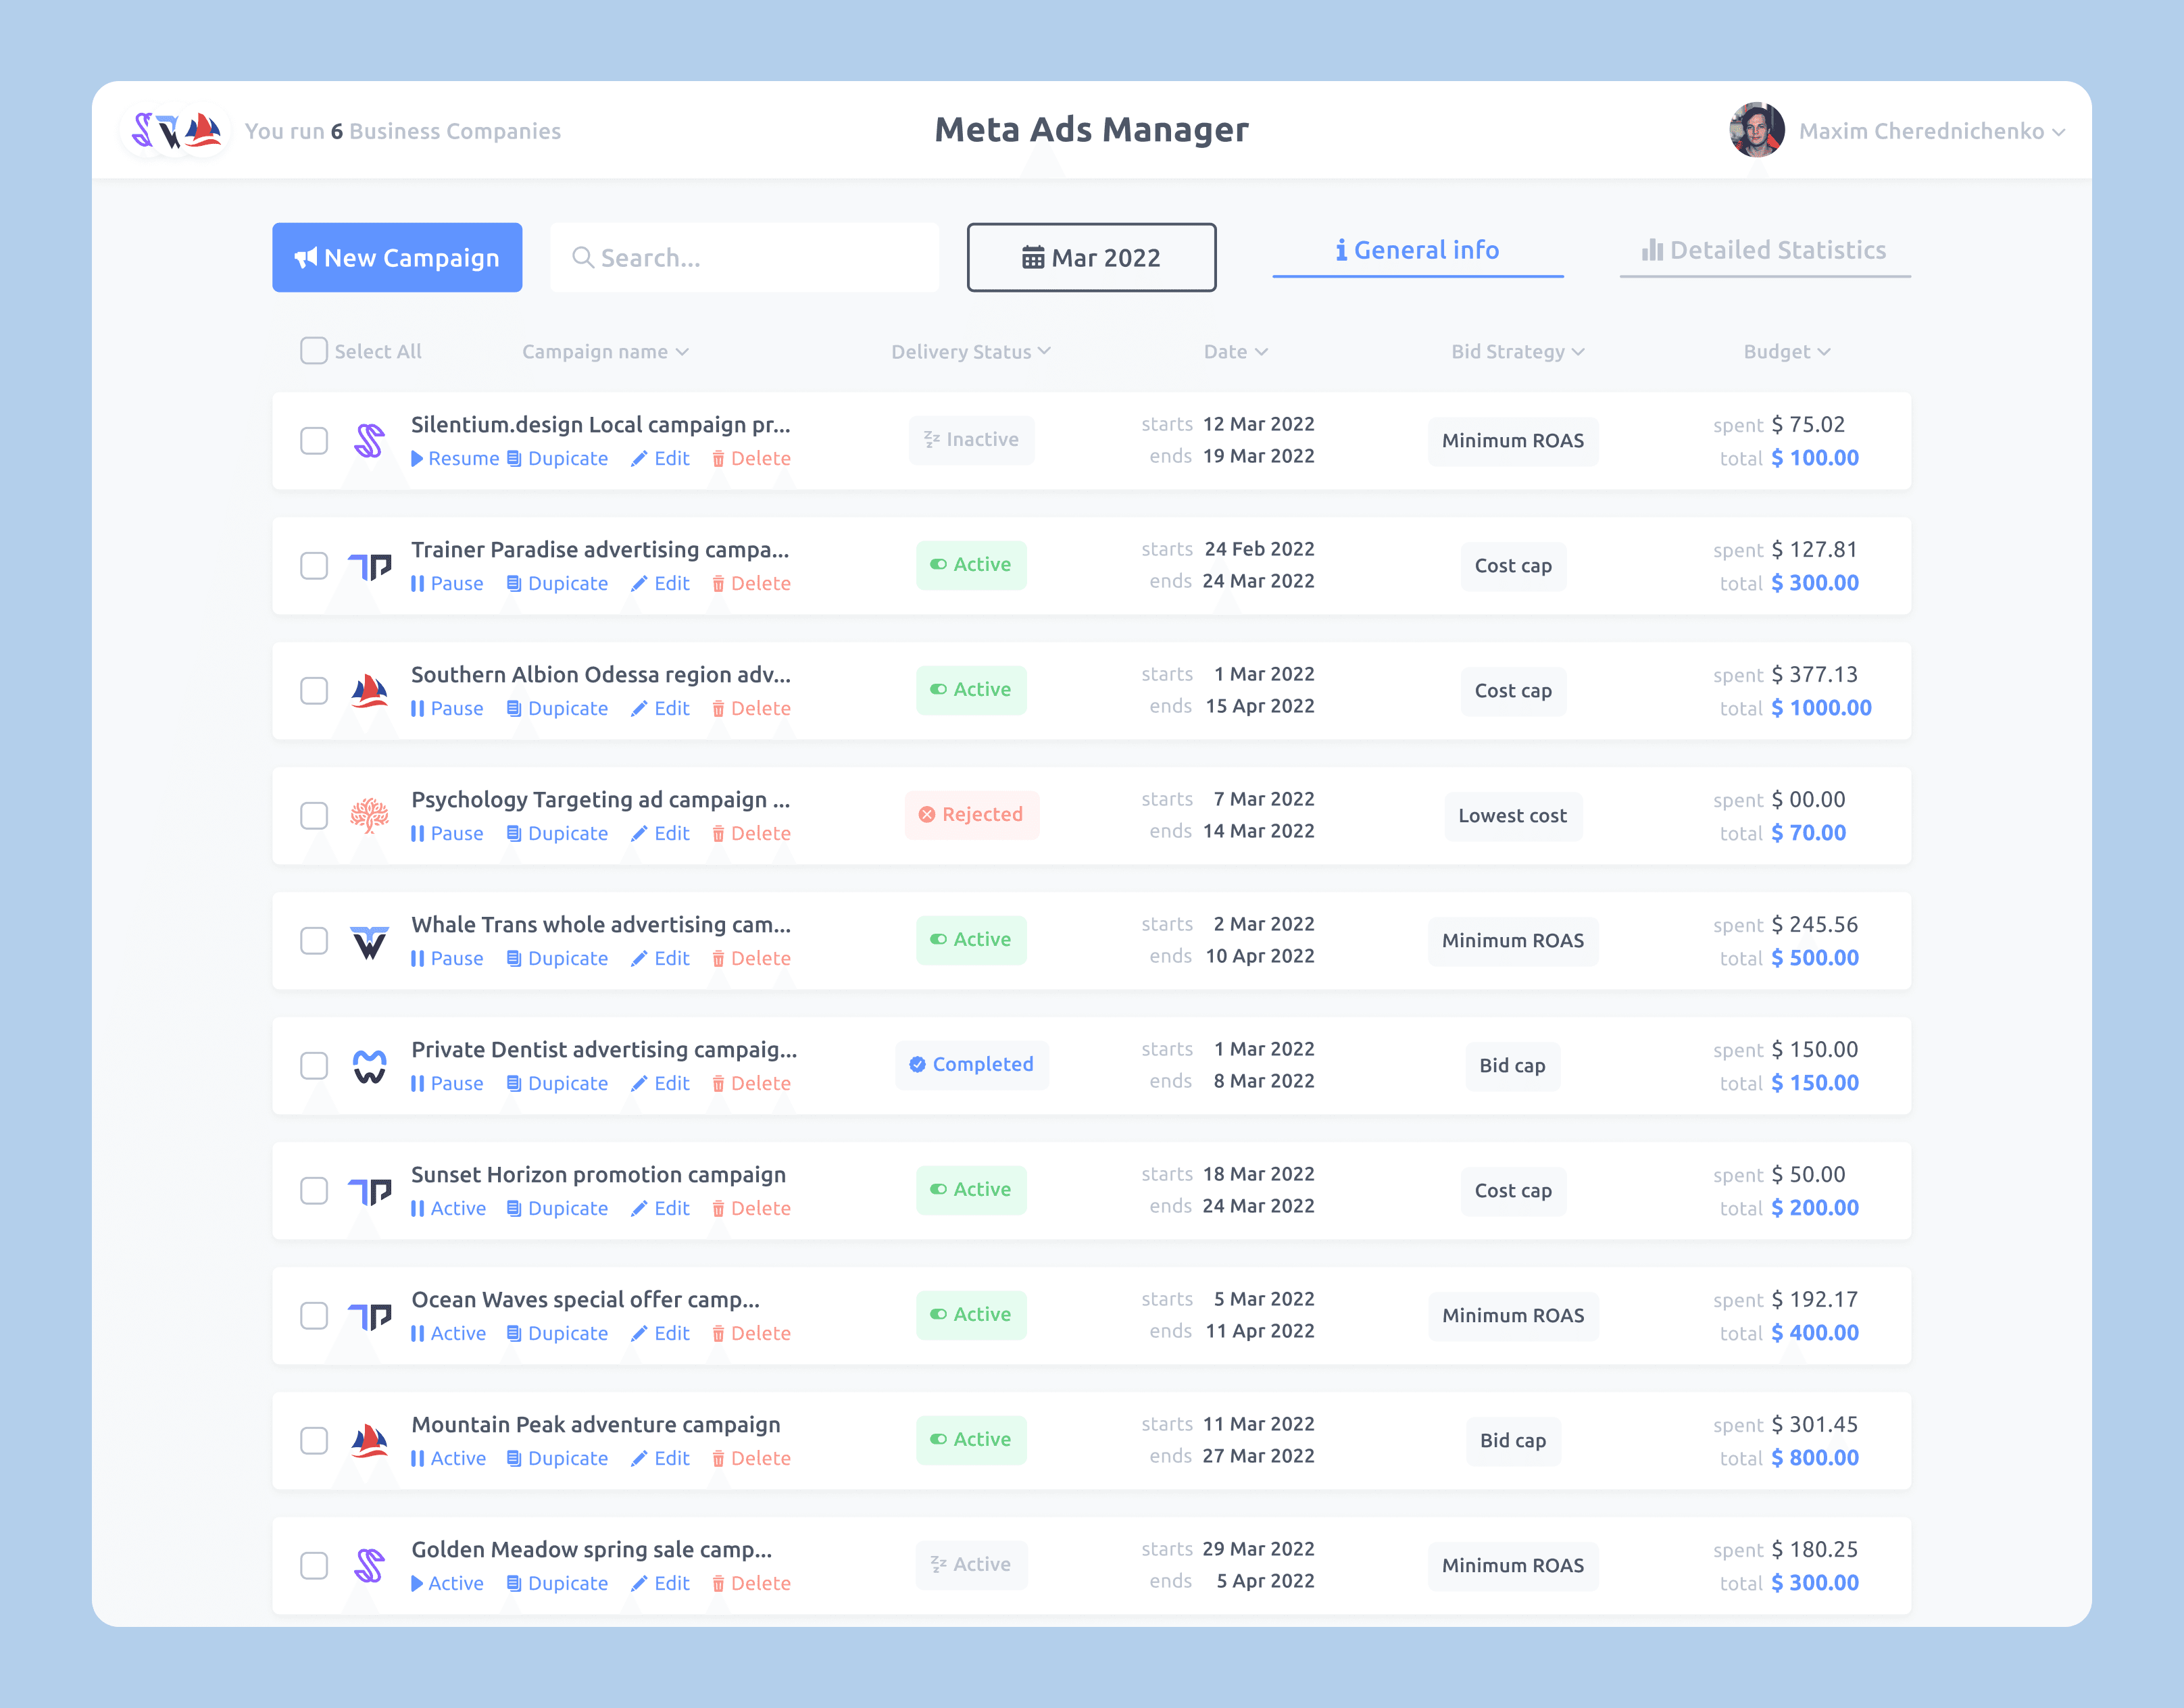The width and height of the screenshot is (2184, 1708).
Task: Click the bar chart icon on Detailed Statistics
Action: click(x=1652, y=250)
